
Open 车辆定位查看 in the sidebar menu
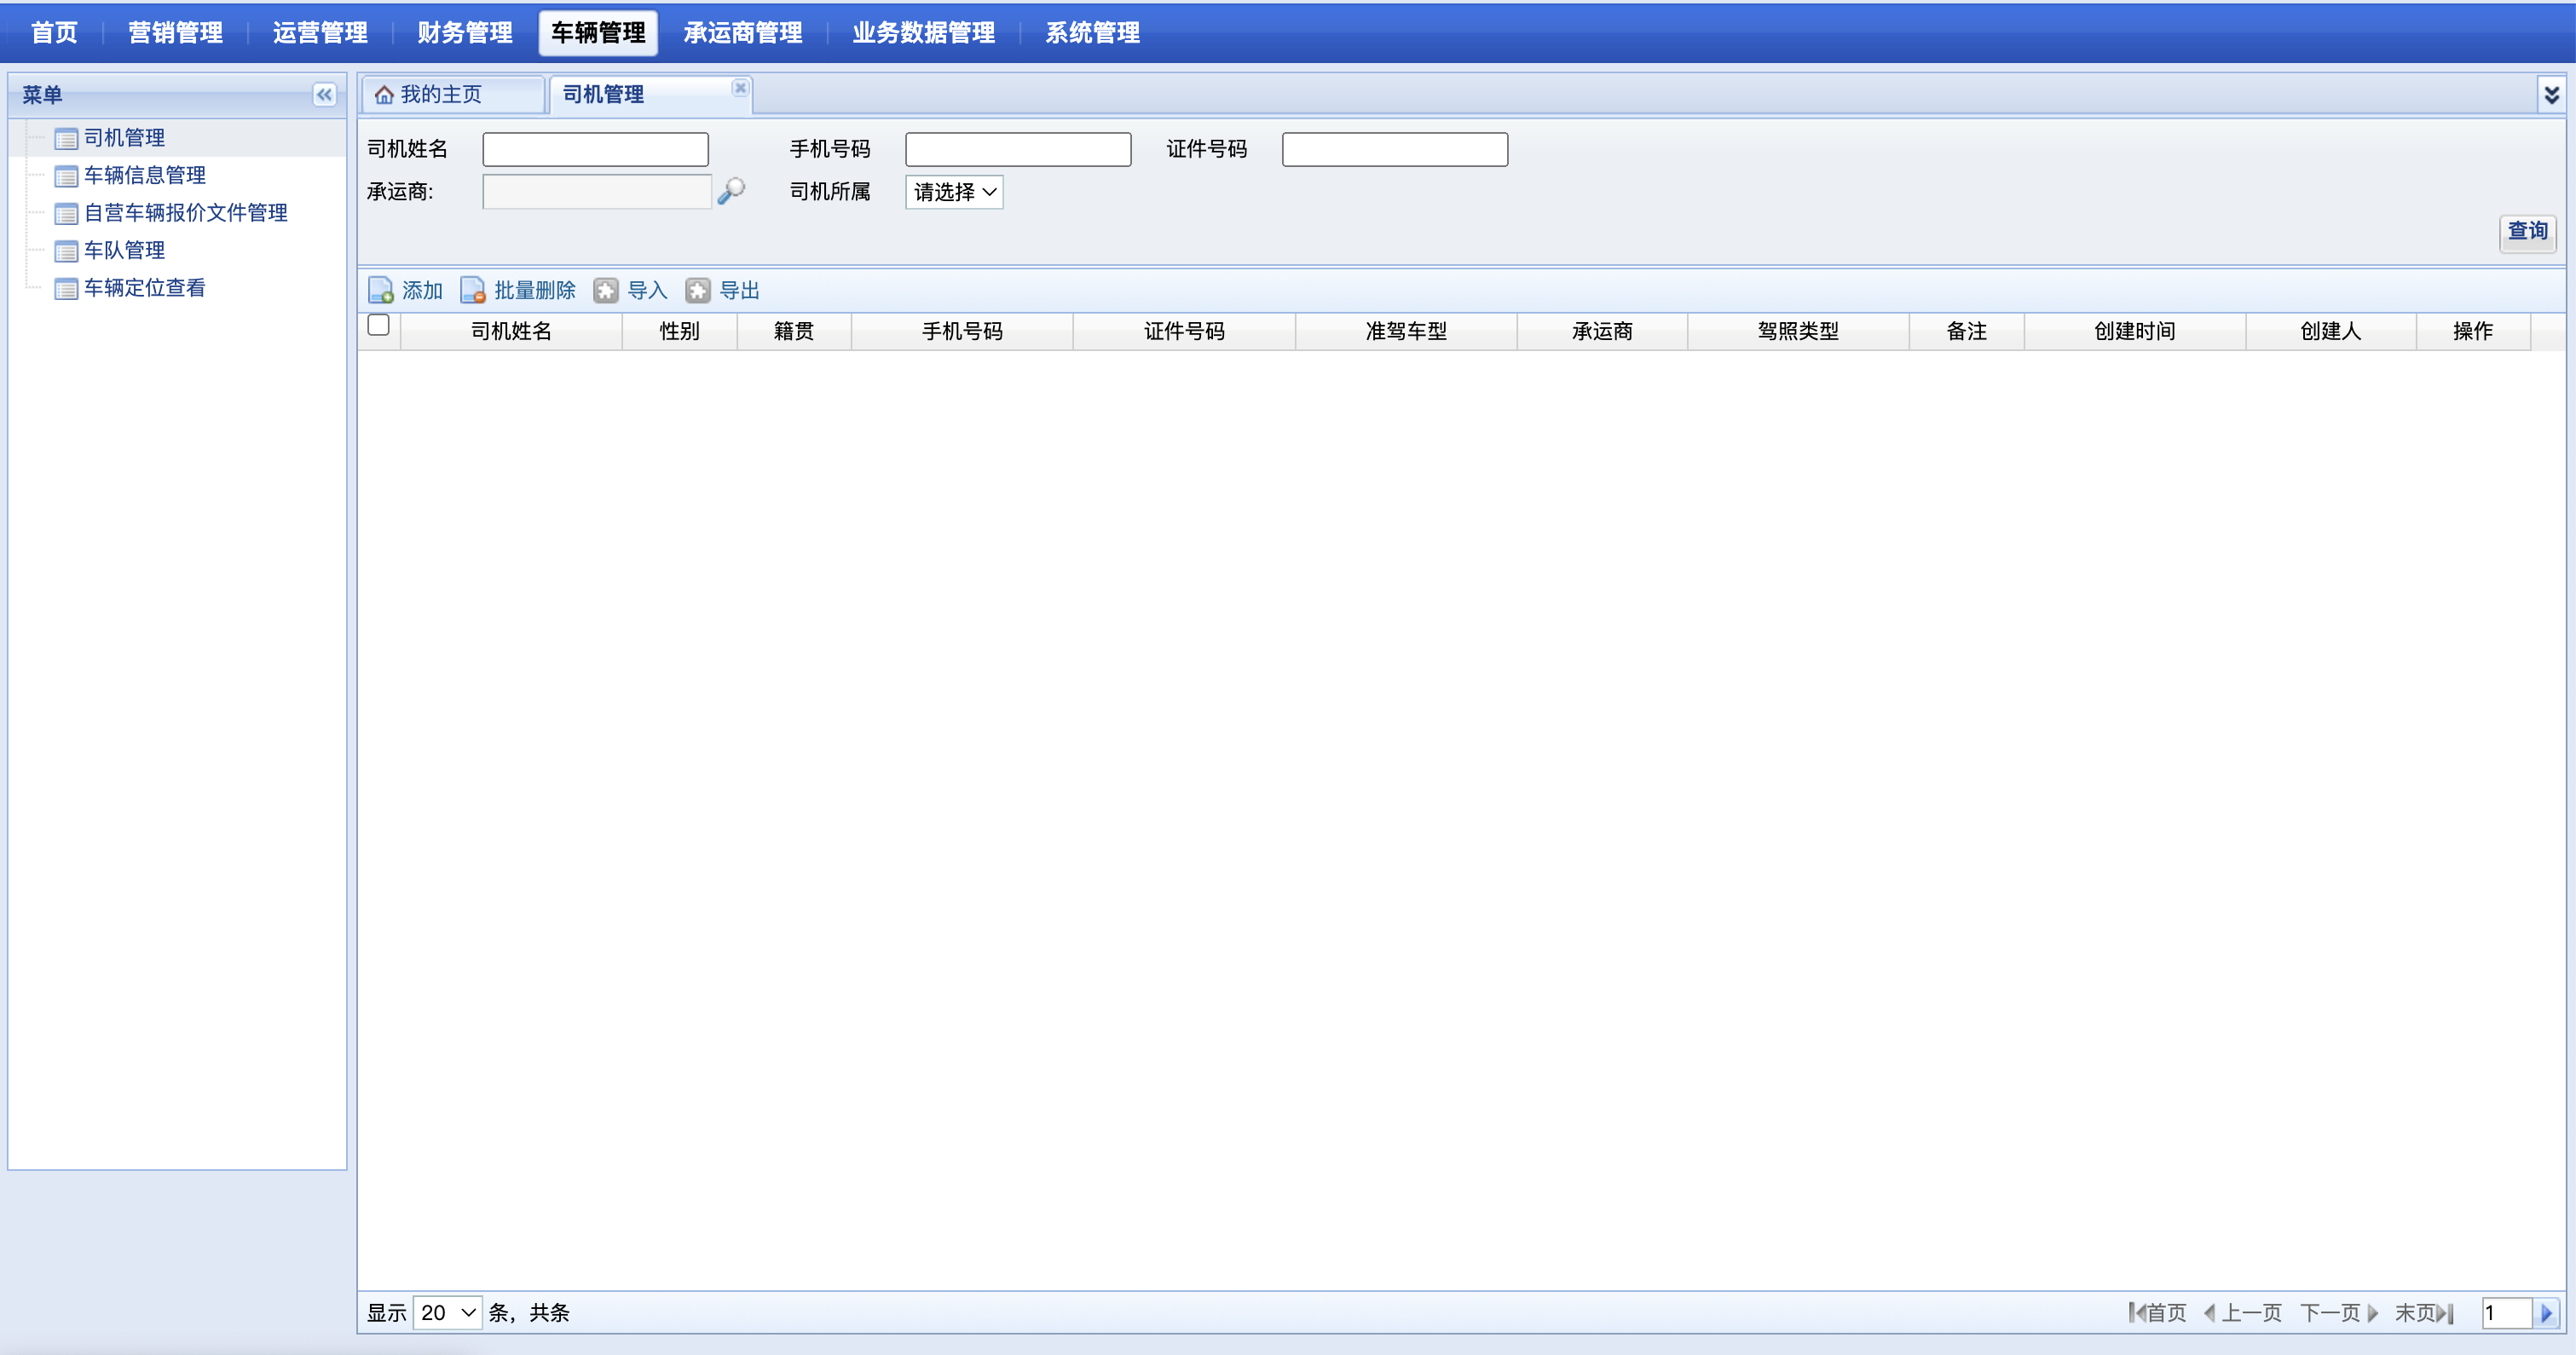pos(145,288)
